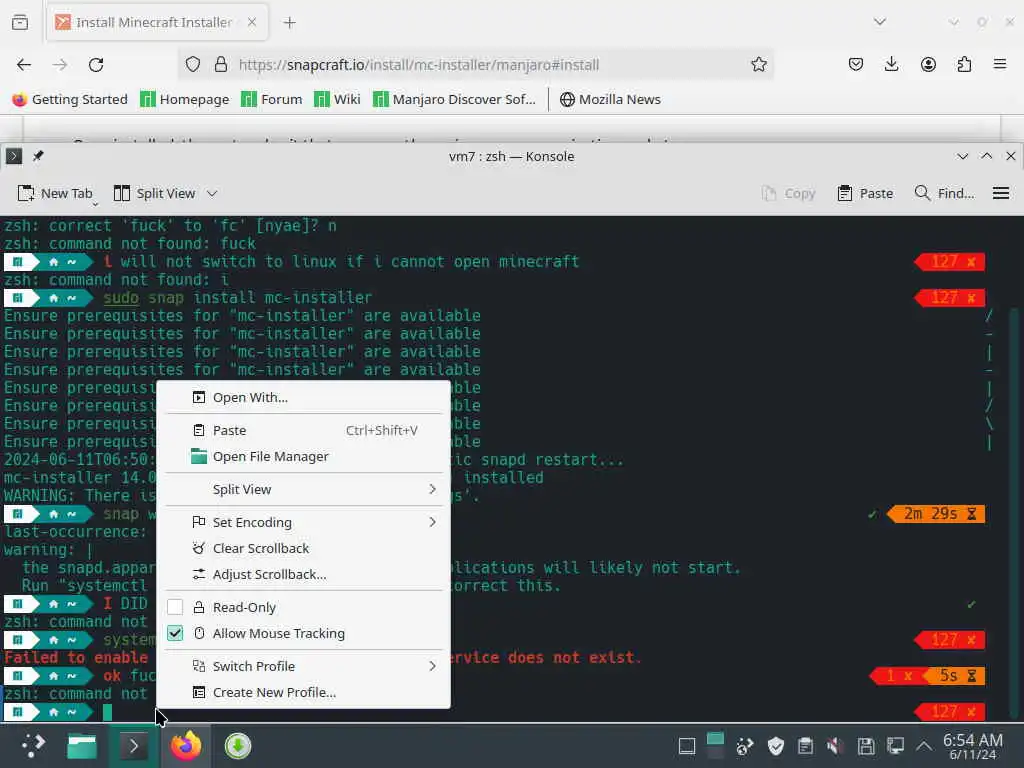
Task: Open Mozilla News bookmark
Action: 611,99
